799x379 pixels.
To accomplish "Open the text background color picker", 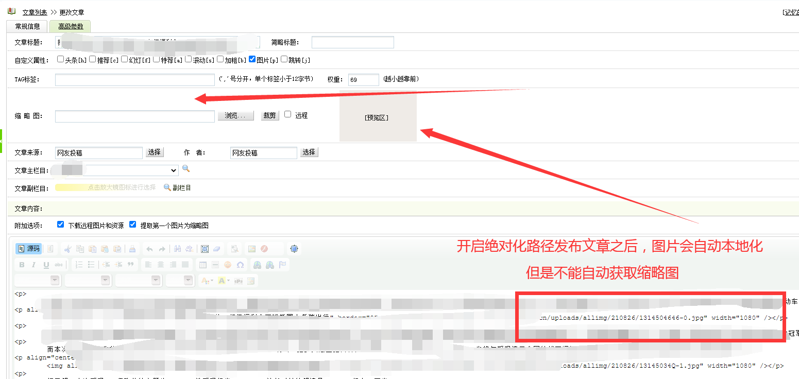I will (223, 281).
